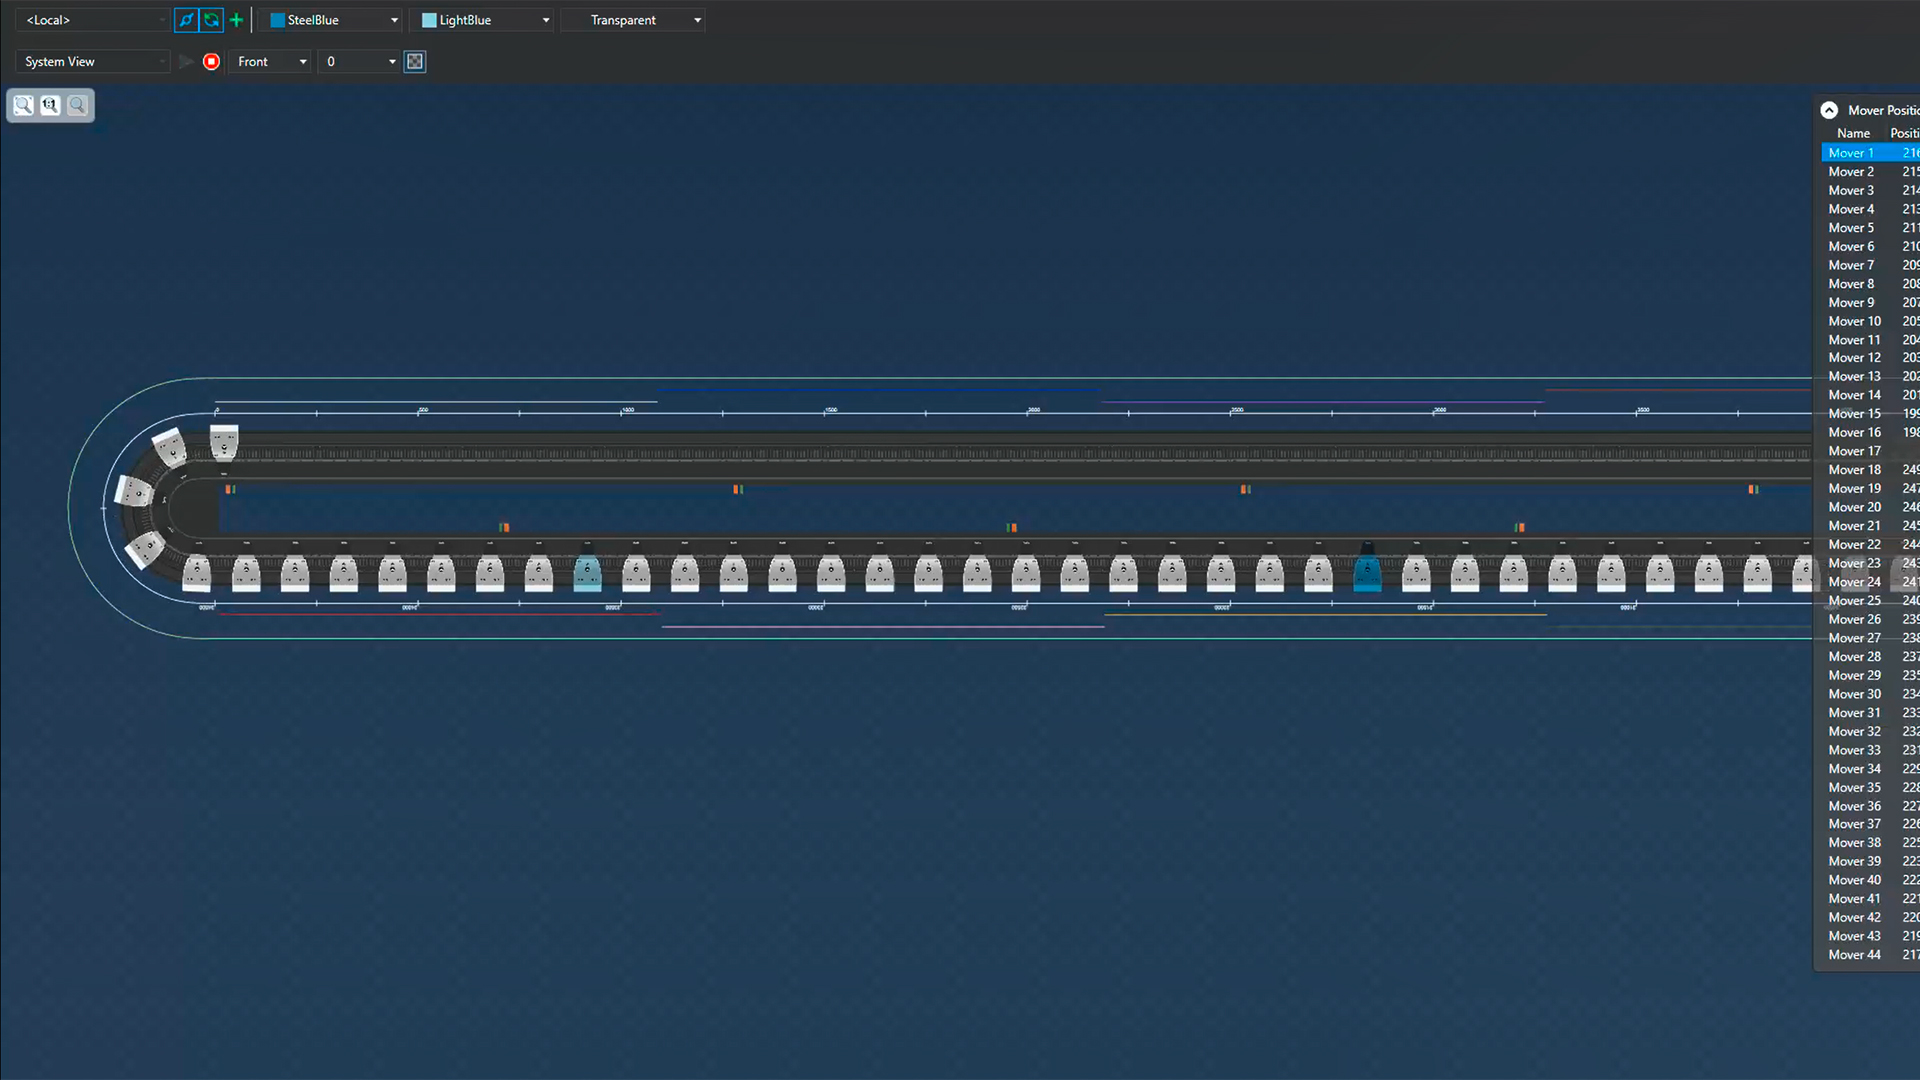Click the blue plug connect icon
The height and width of the screenshot is (1080, 1920).
[x=187, y=20]
